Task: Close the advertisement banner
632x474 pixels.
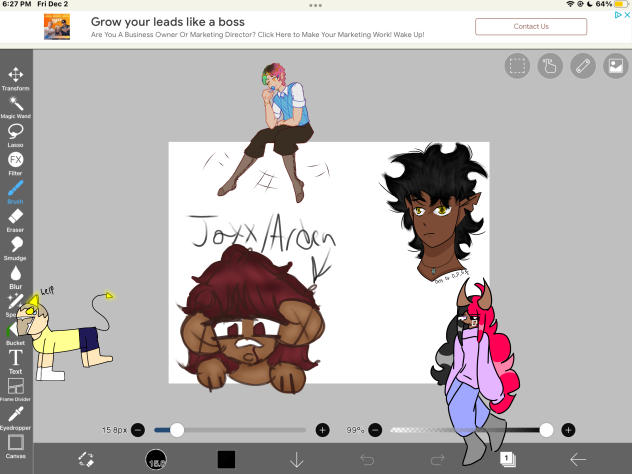Action: coord(627,15)
